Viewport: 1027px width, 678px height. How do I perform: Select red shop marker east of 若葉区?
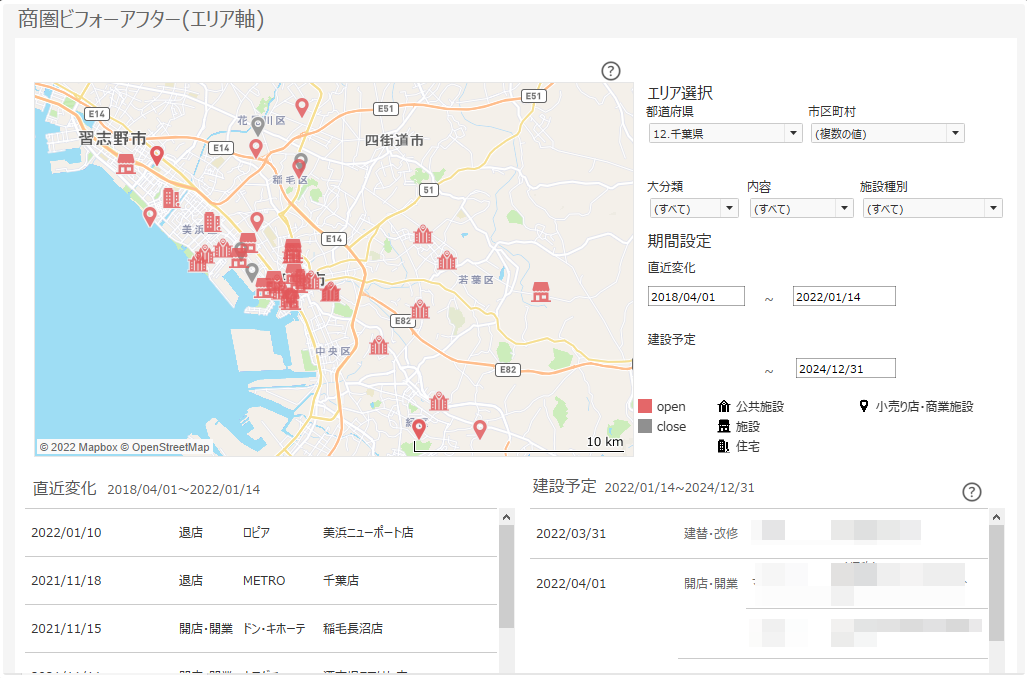[540, 292]
